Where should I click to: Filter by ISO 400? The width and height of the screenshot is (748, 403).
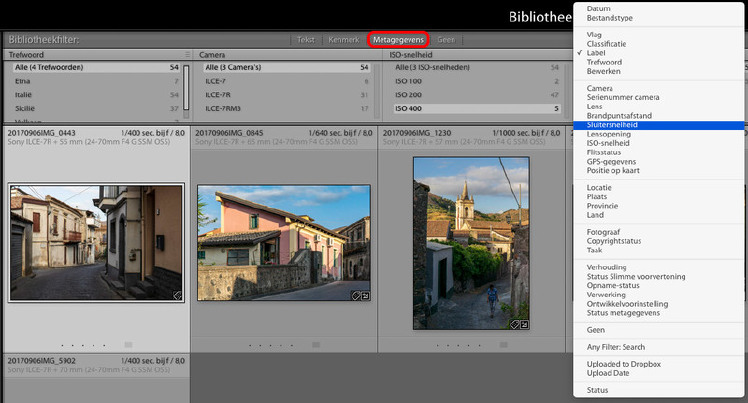coord(477,108)
